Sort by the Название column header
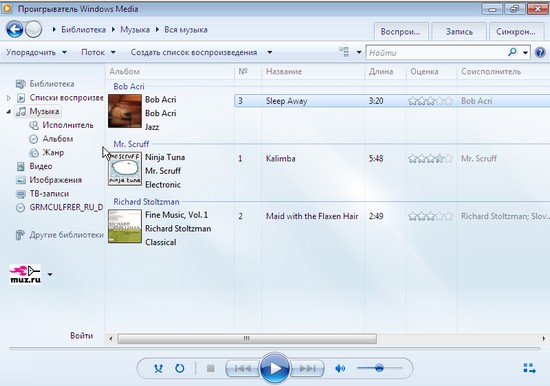The height and width of the screenshot is (386, 550). [x=313, y=72]
